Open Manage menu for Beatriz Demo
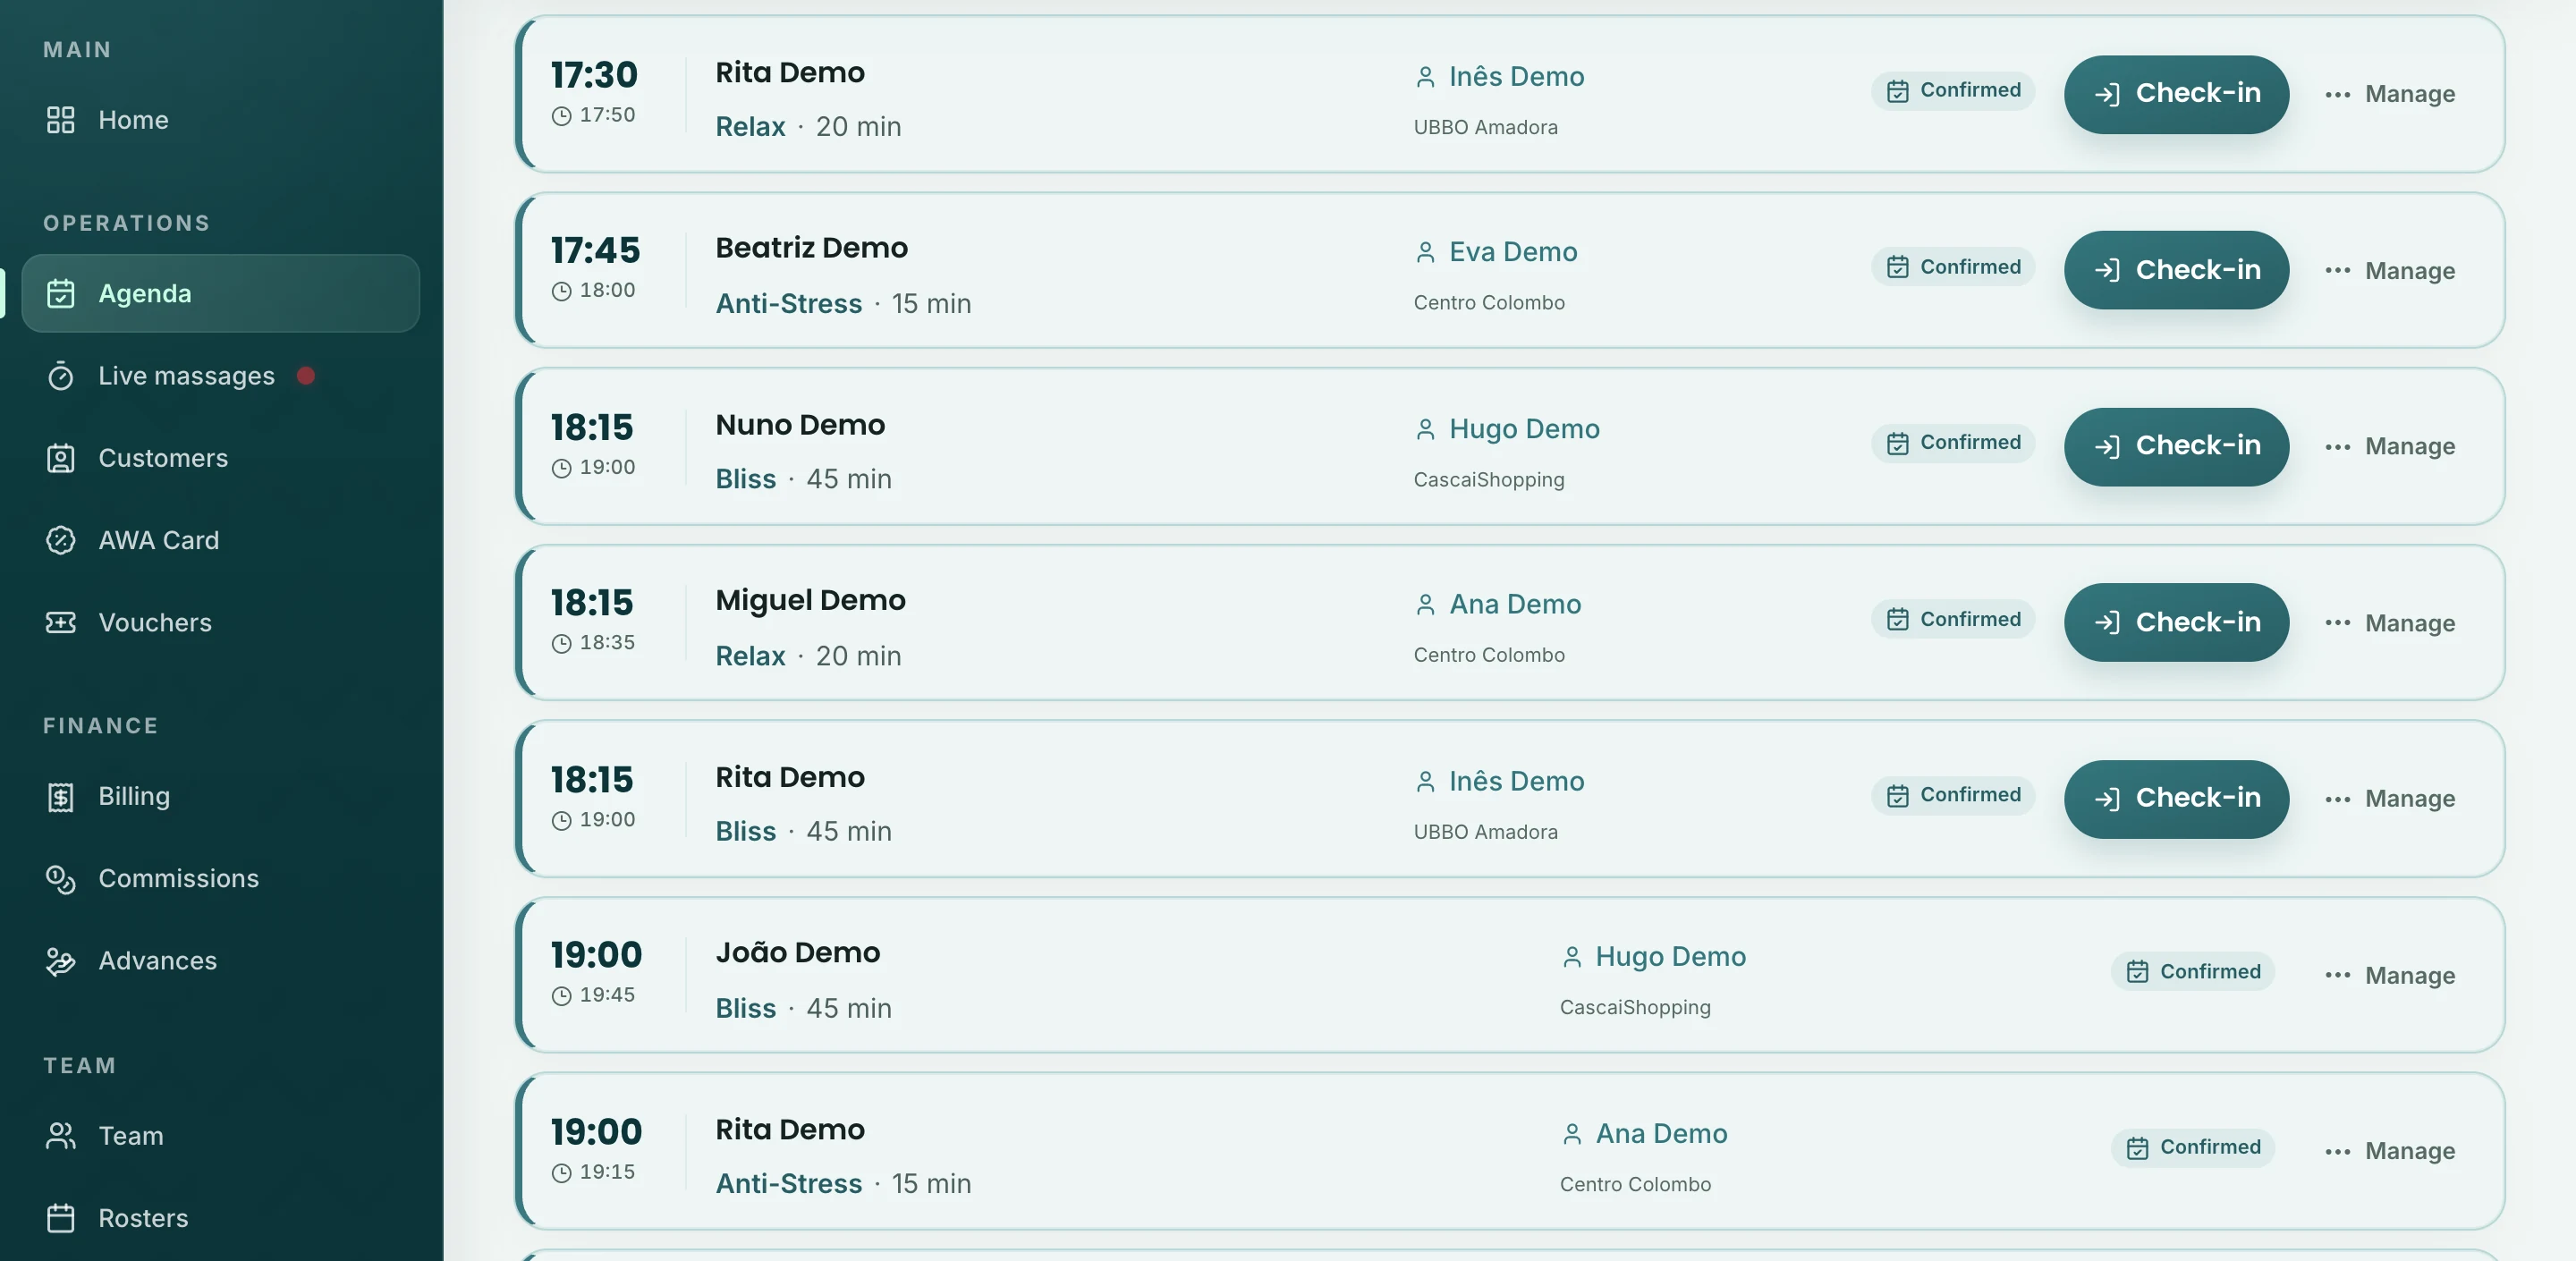 click(2389, 270)
